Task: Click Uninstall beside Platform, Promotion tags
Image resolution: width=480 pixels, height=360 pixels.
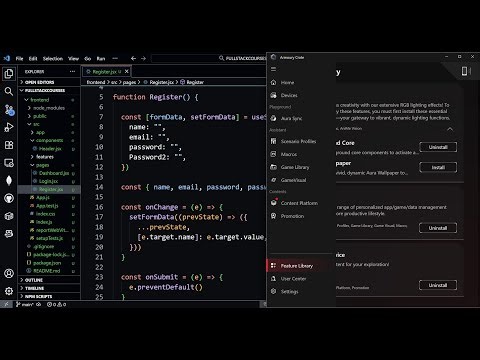Action: [438, 285]
